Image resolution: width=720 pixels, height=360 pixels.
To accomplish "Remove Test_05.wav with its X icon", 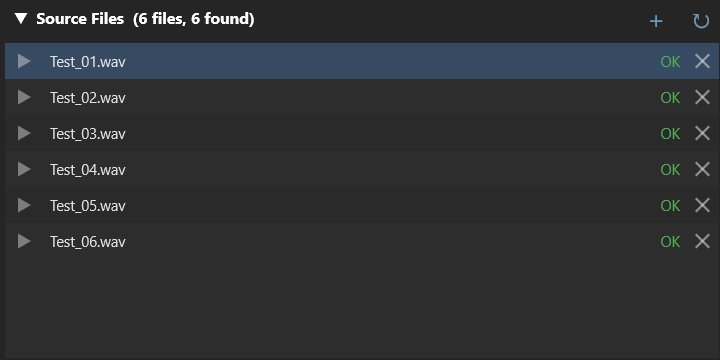I will [702, 205].
